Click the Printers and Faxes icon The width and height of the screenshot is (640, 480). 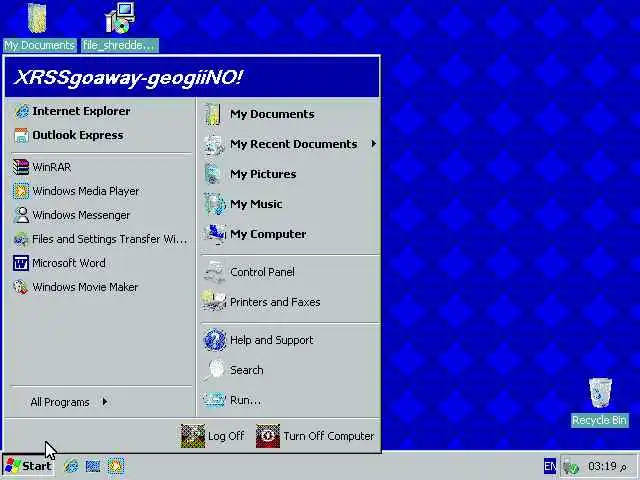point(214,302)
